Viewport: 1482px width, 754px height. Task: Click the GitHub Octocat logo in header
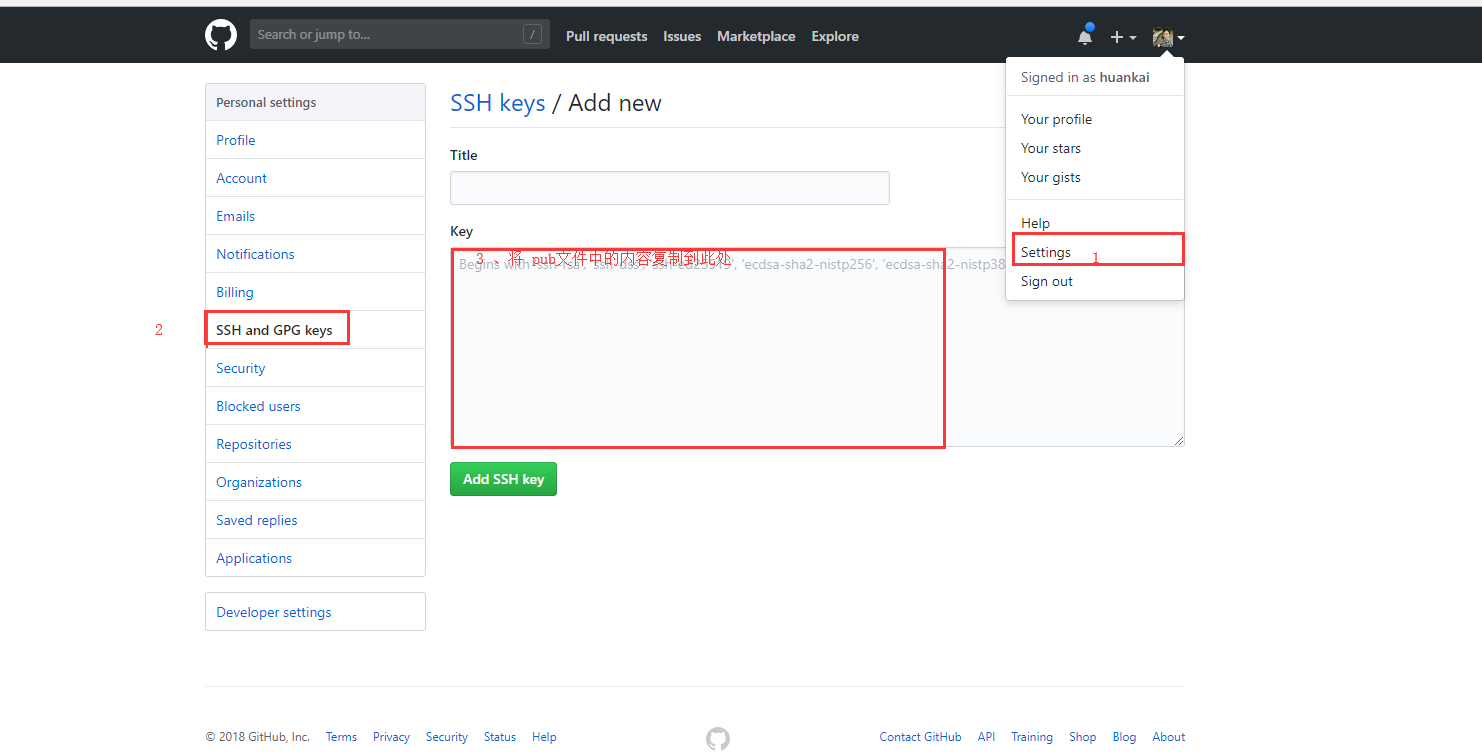tap(221, 36)
